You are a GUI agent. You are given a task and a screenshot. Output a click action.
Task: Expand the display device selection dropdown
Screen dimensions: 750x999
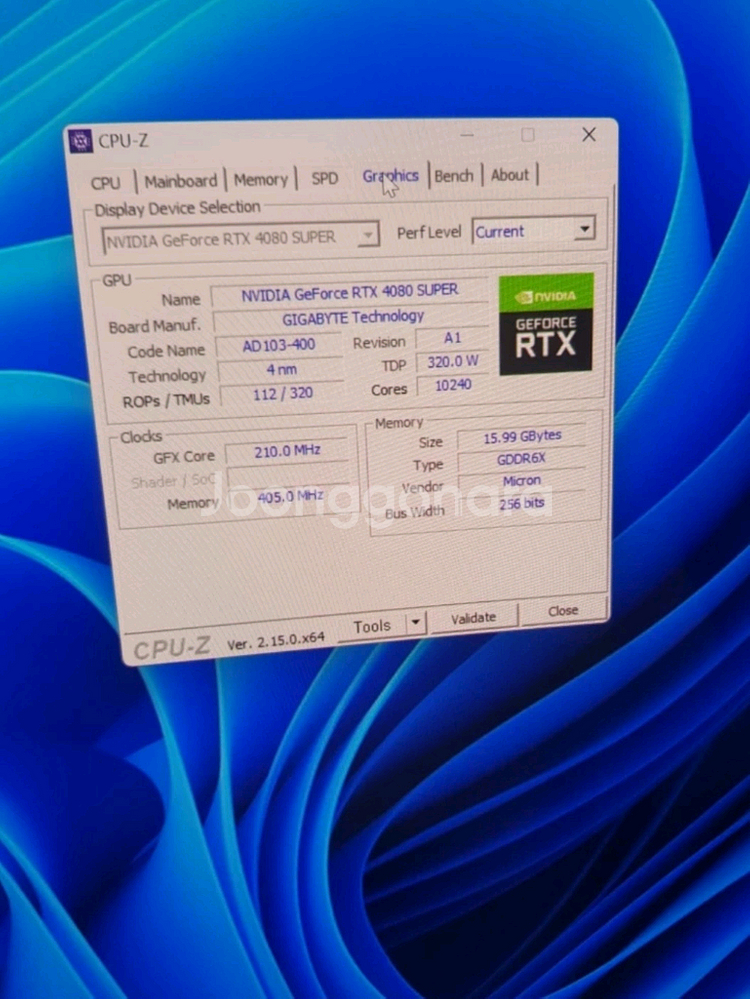(367, 235)
